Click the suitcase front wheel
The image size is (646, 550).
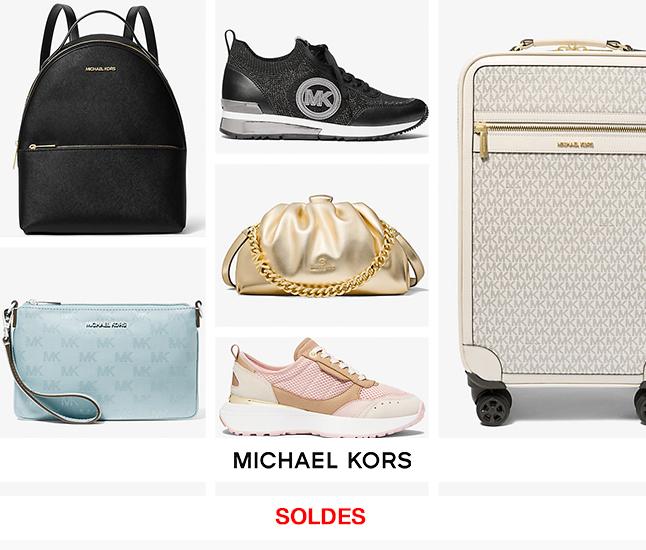(491, 403)
